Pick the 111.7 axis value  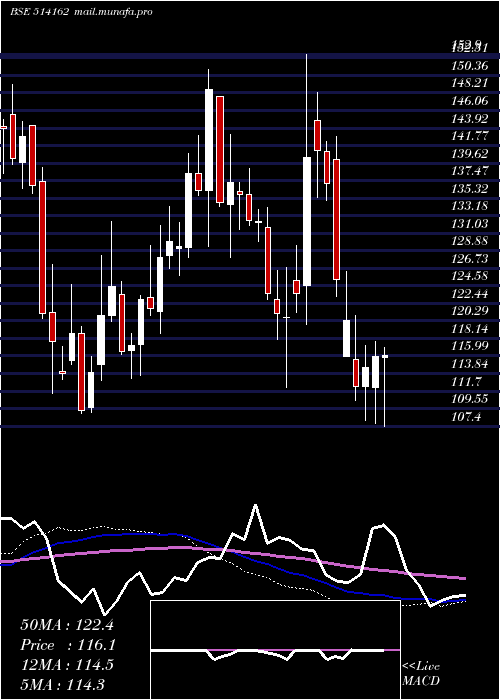click(466, 381)
